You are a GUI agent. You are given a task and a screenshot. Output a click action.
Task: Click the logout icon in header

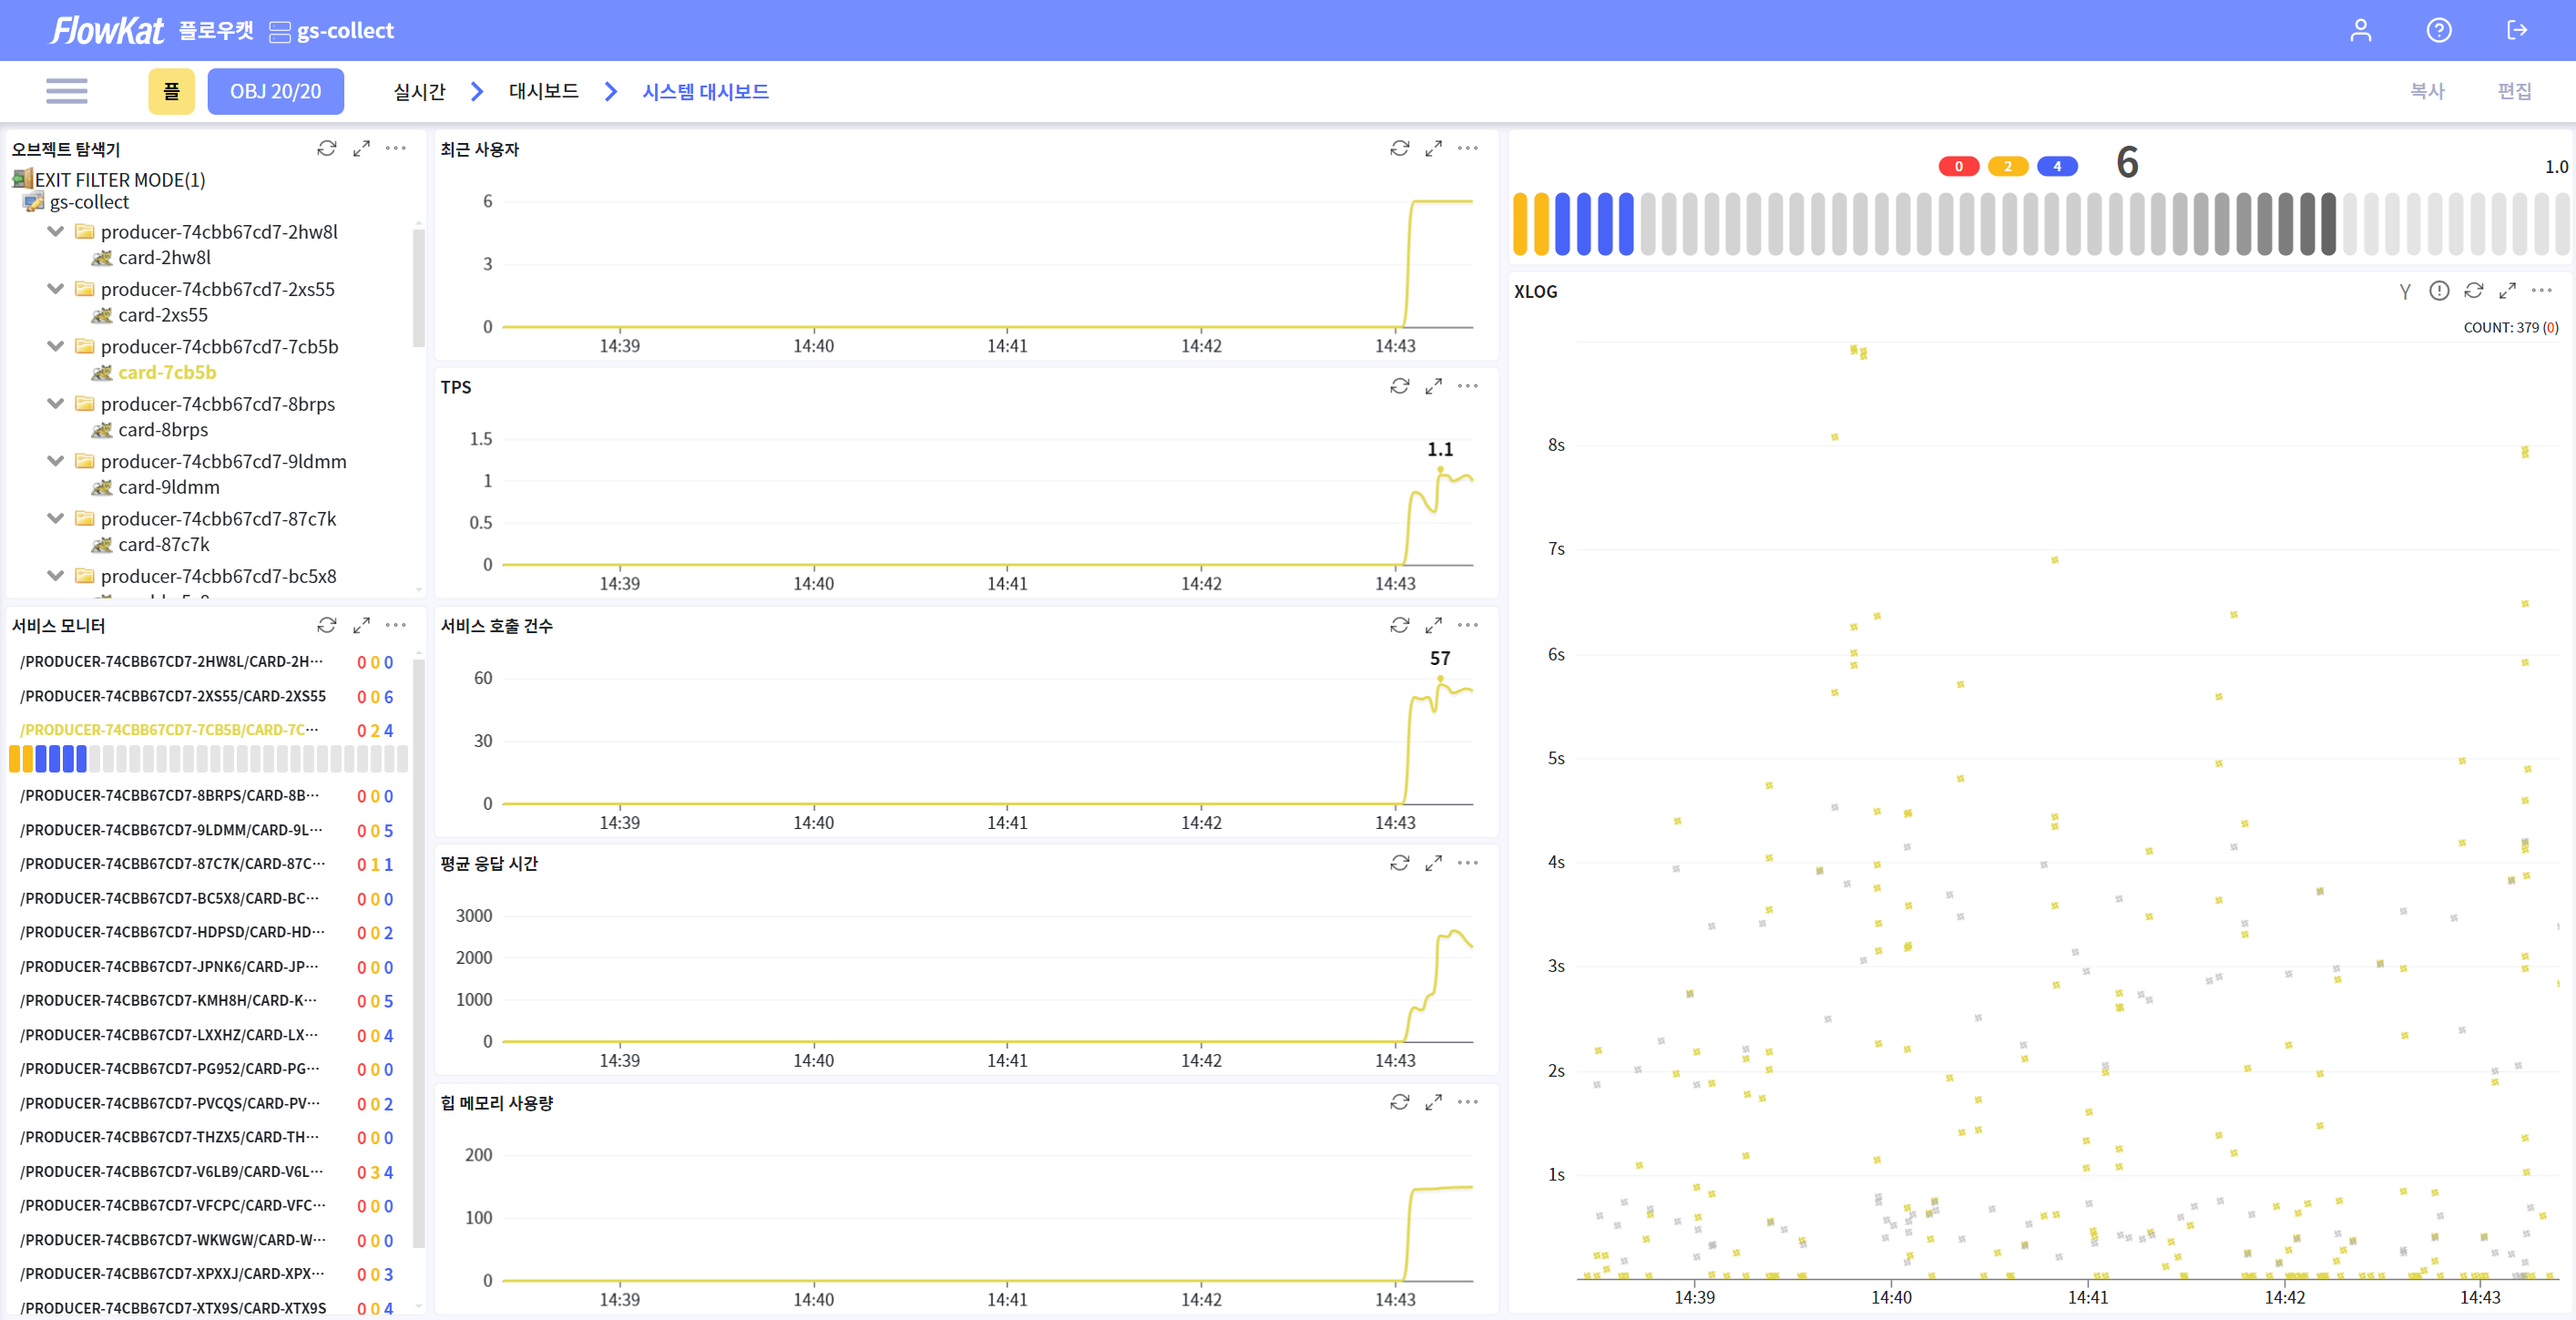tap(2517, 30)
